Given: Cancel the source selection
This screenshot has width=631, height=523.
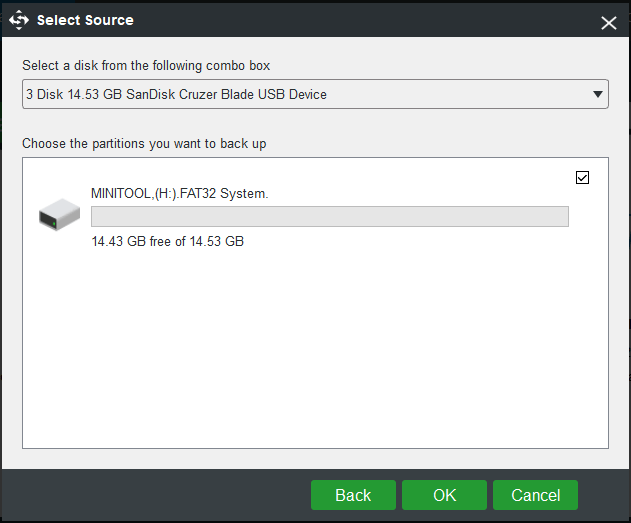Looking at the screenshot, I should click(x=535, y=495).
